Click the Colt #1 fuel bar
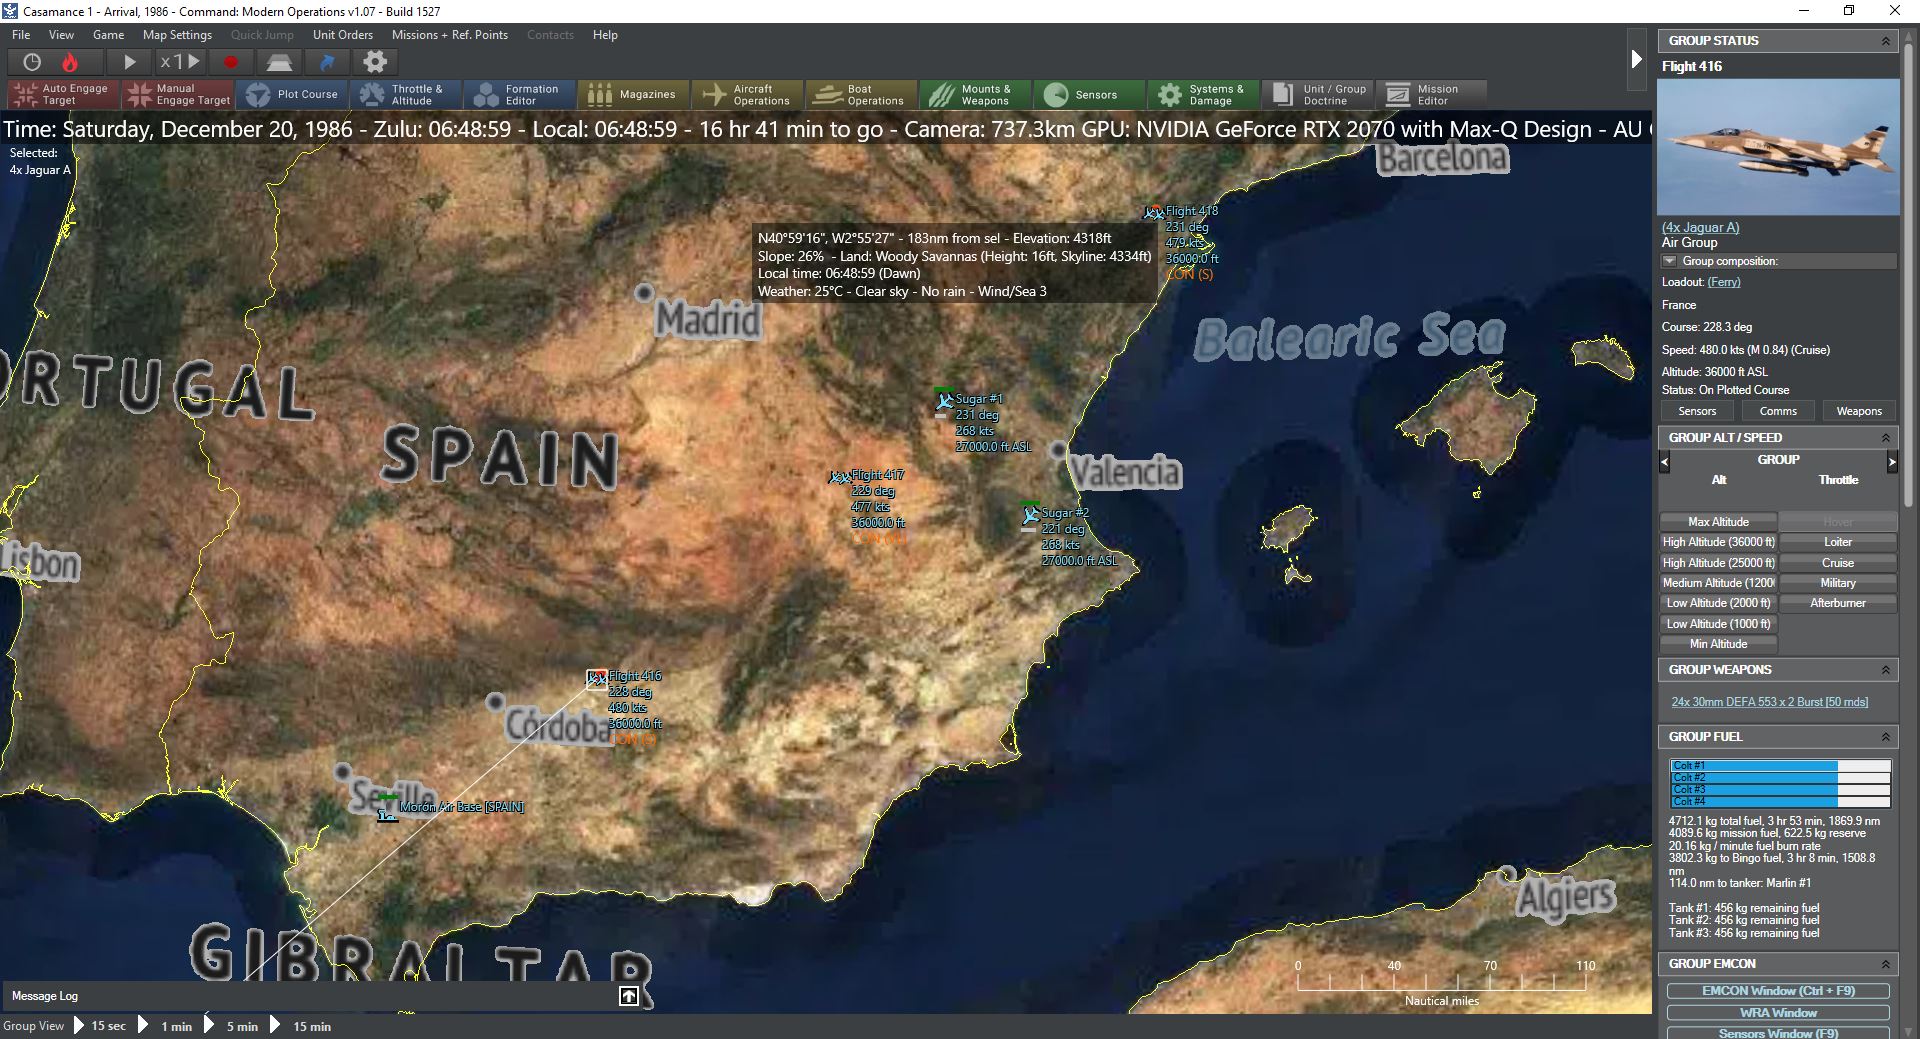The width and height of the screenshot is (1920, 1039). pyautogui.click(x=1781, y=766)
